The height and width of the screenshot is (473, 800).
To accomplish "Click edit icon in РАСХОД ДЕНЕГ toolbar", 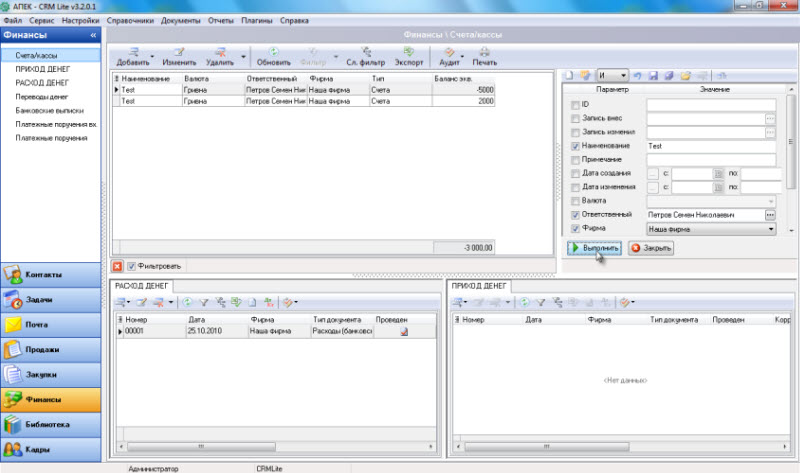I will click(141, 302).
